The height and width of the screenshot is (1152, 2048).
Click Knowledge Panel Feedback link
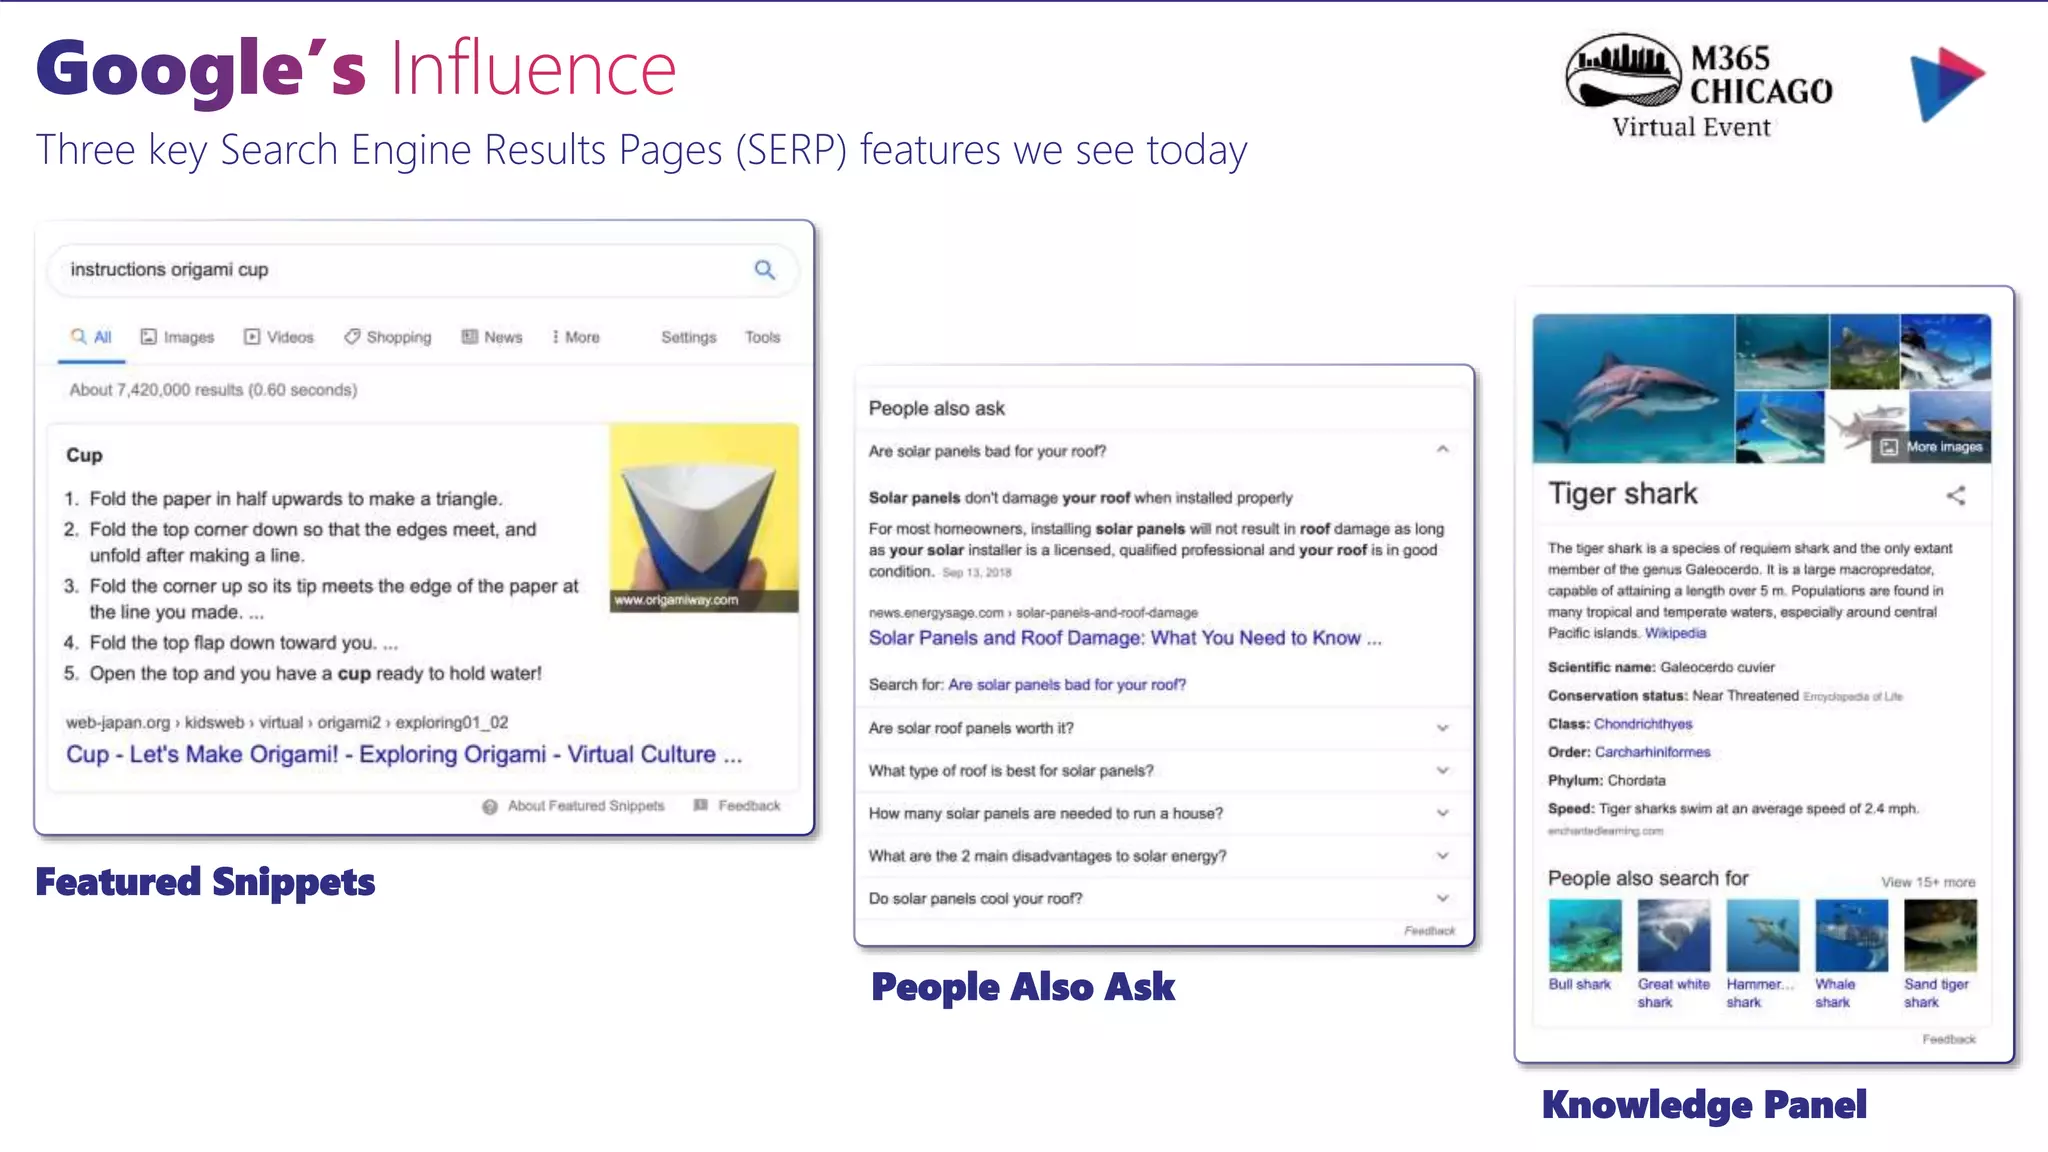[x=1949, y=1040]
